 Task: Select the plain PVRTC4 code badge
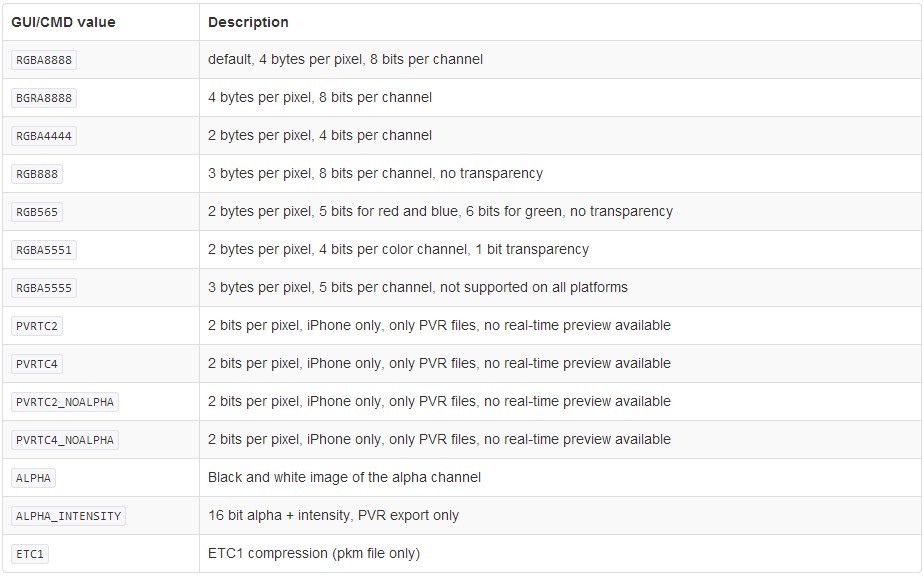tap(39, 364)
